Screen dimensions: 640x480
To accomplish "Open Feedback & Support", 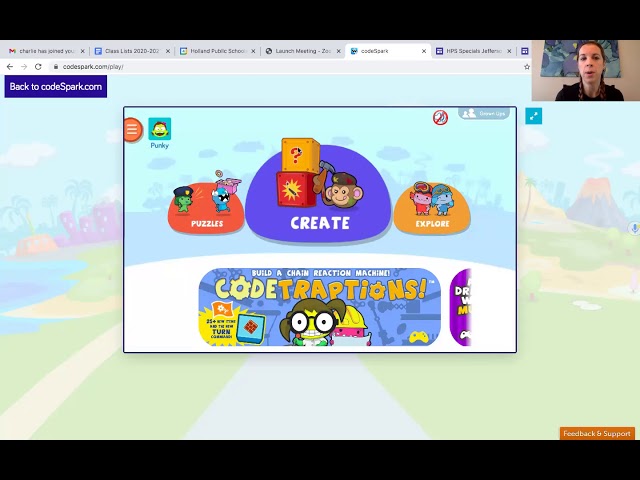I will 597,433.
